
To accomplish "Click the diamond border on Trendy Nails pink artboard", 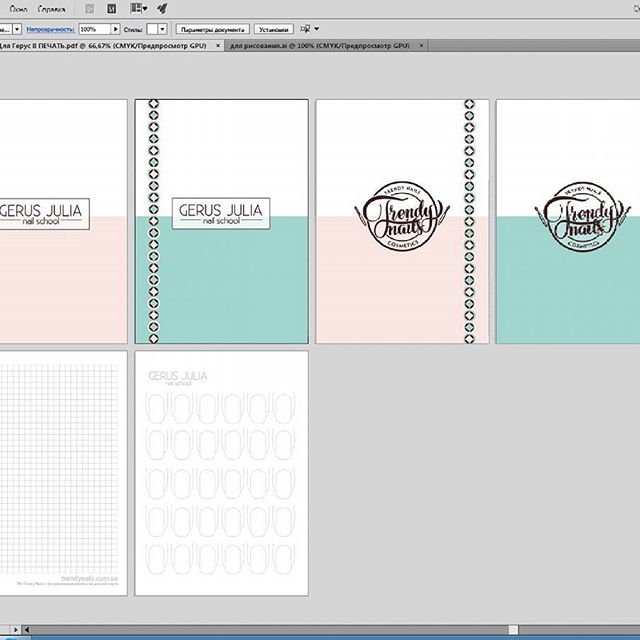I will pos(469,221).
